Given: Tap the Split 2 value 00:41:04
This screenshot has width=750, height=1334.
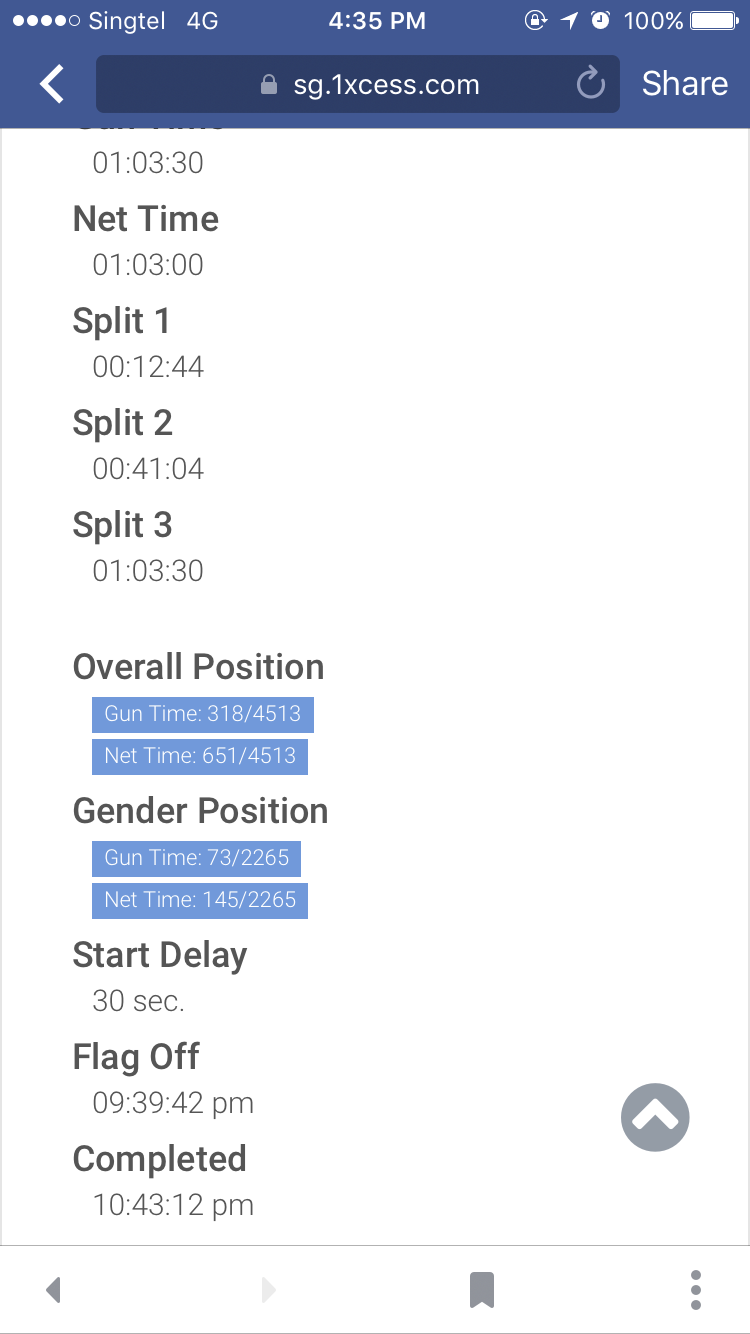Looking at the screenshot, I should tap(148, 469).
